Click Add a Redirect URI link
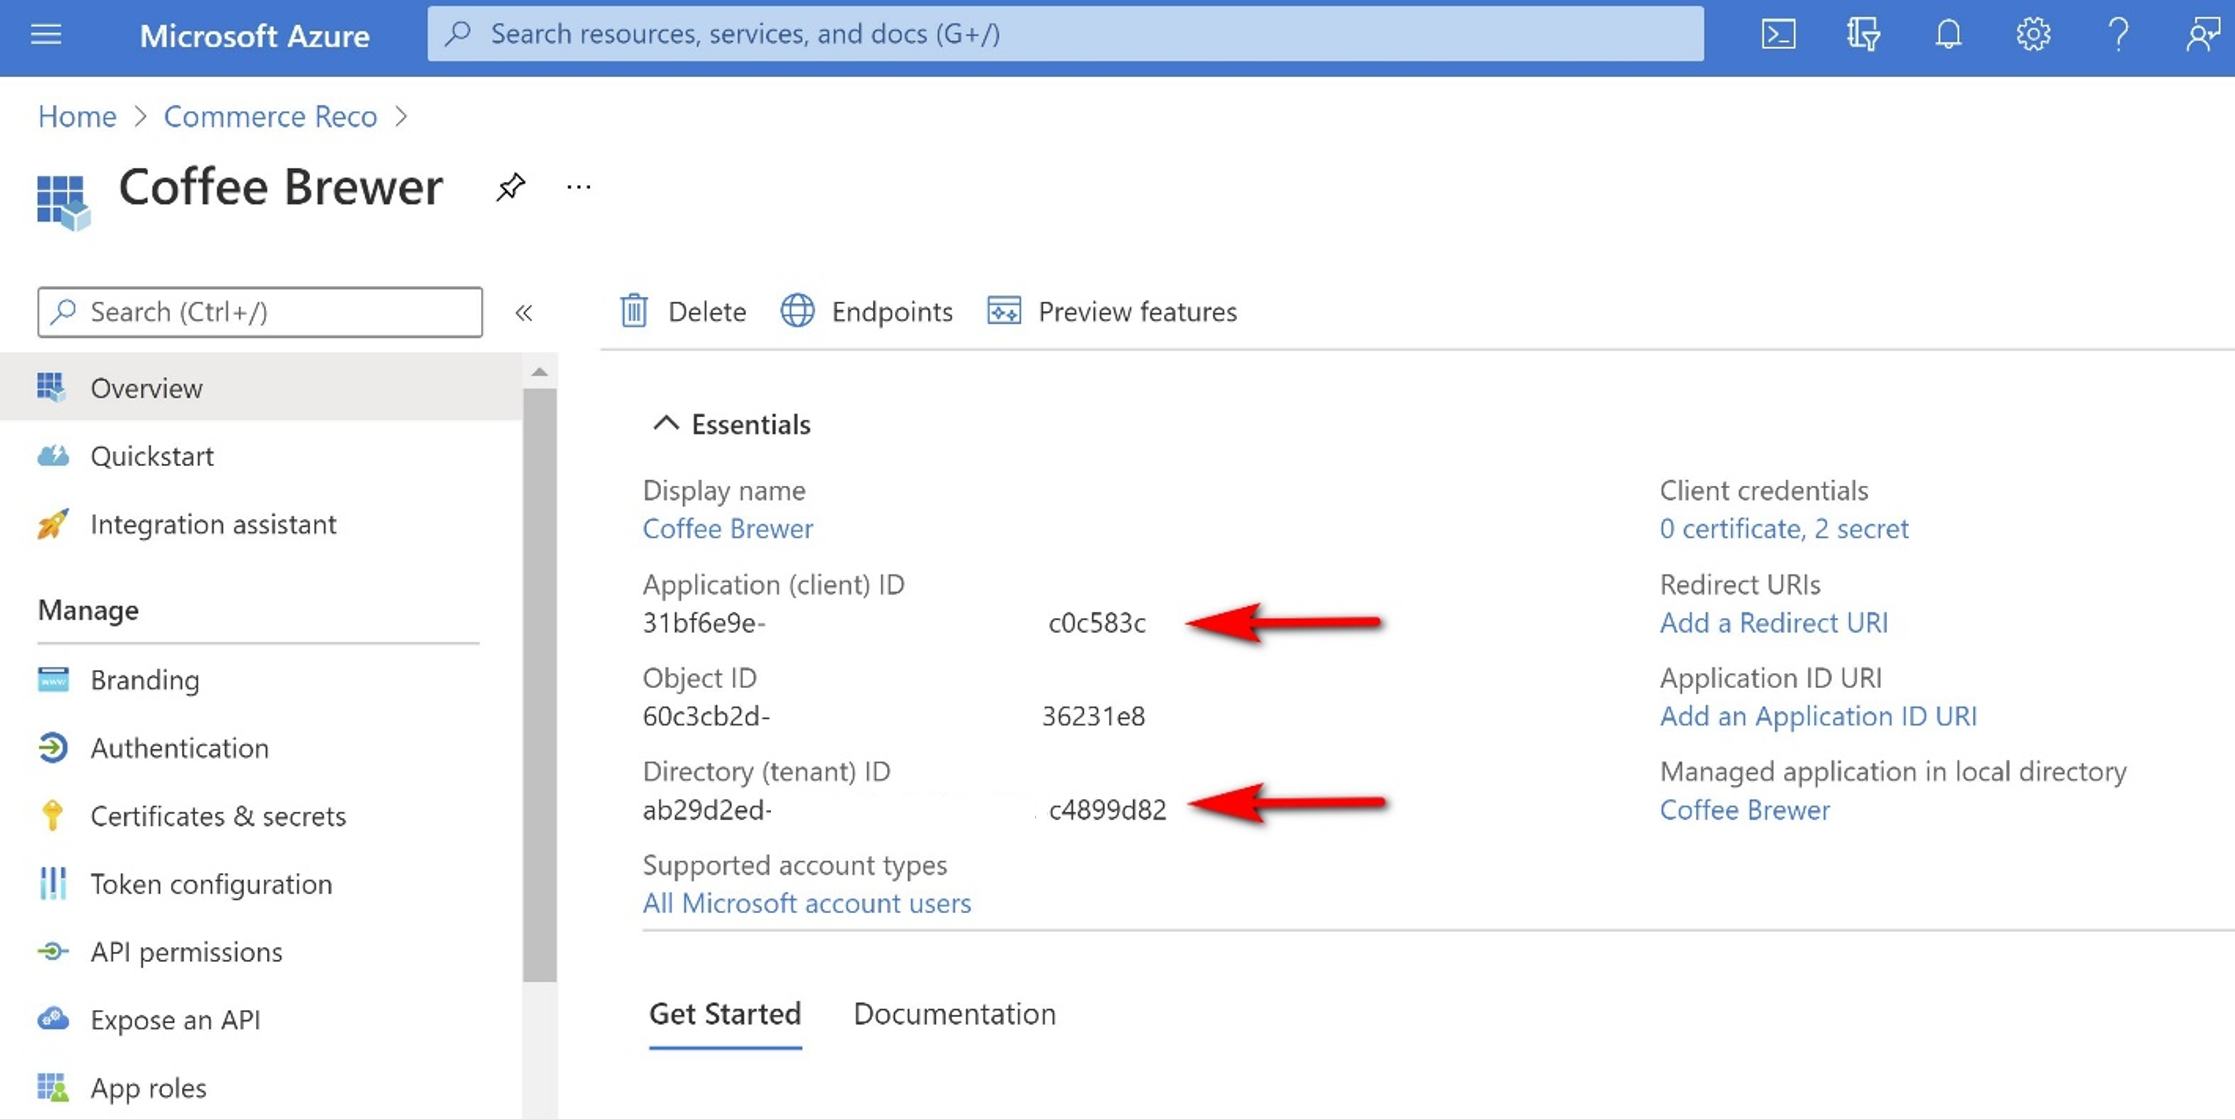 click(x=1775, y=623)
